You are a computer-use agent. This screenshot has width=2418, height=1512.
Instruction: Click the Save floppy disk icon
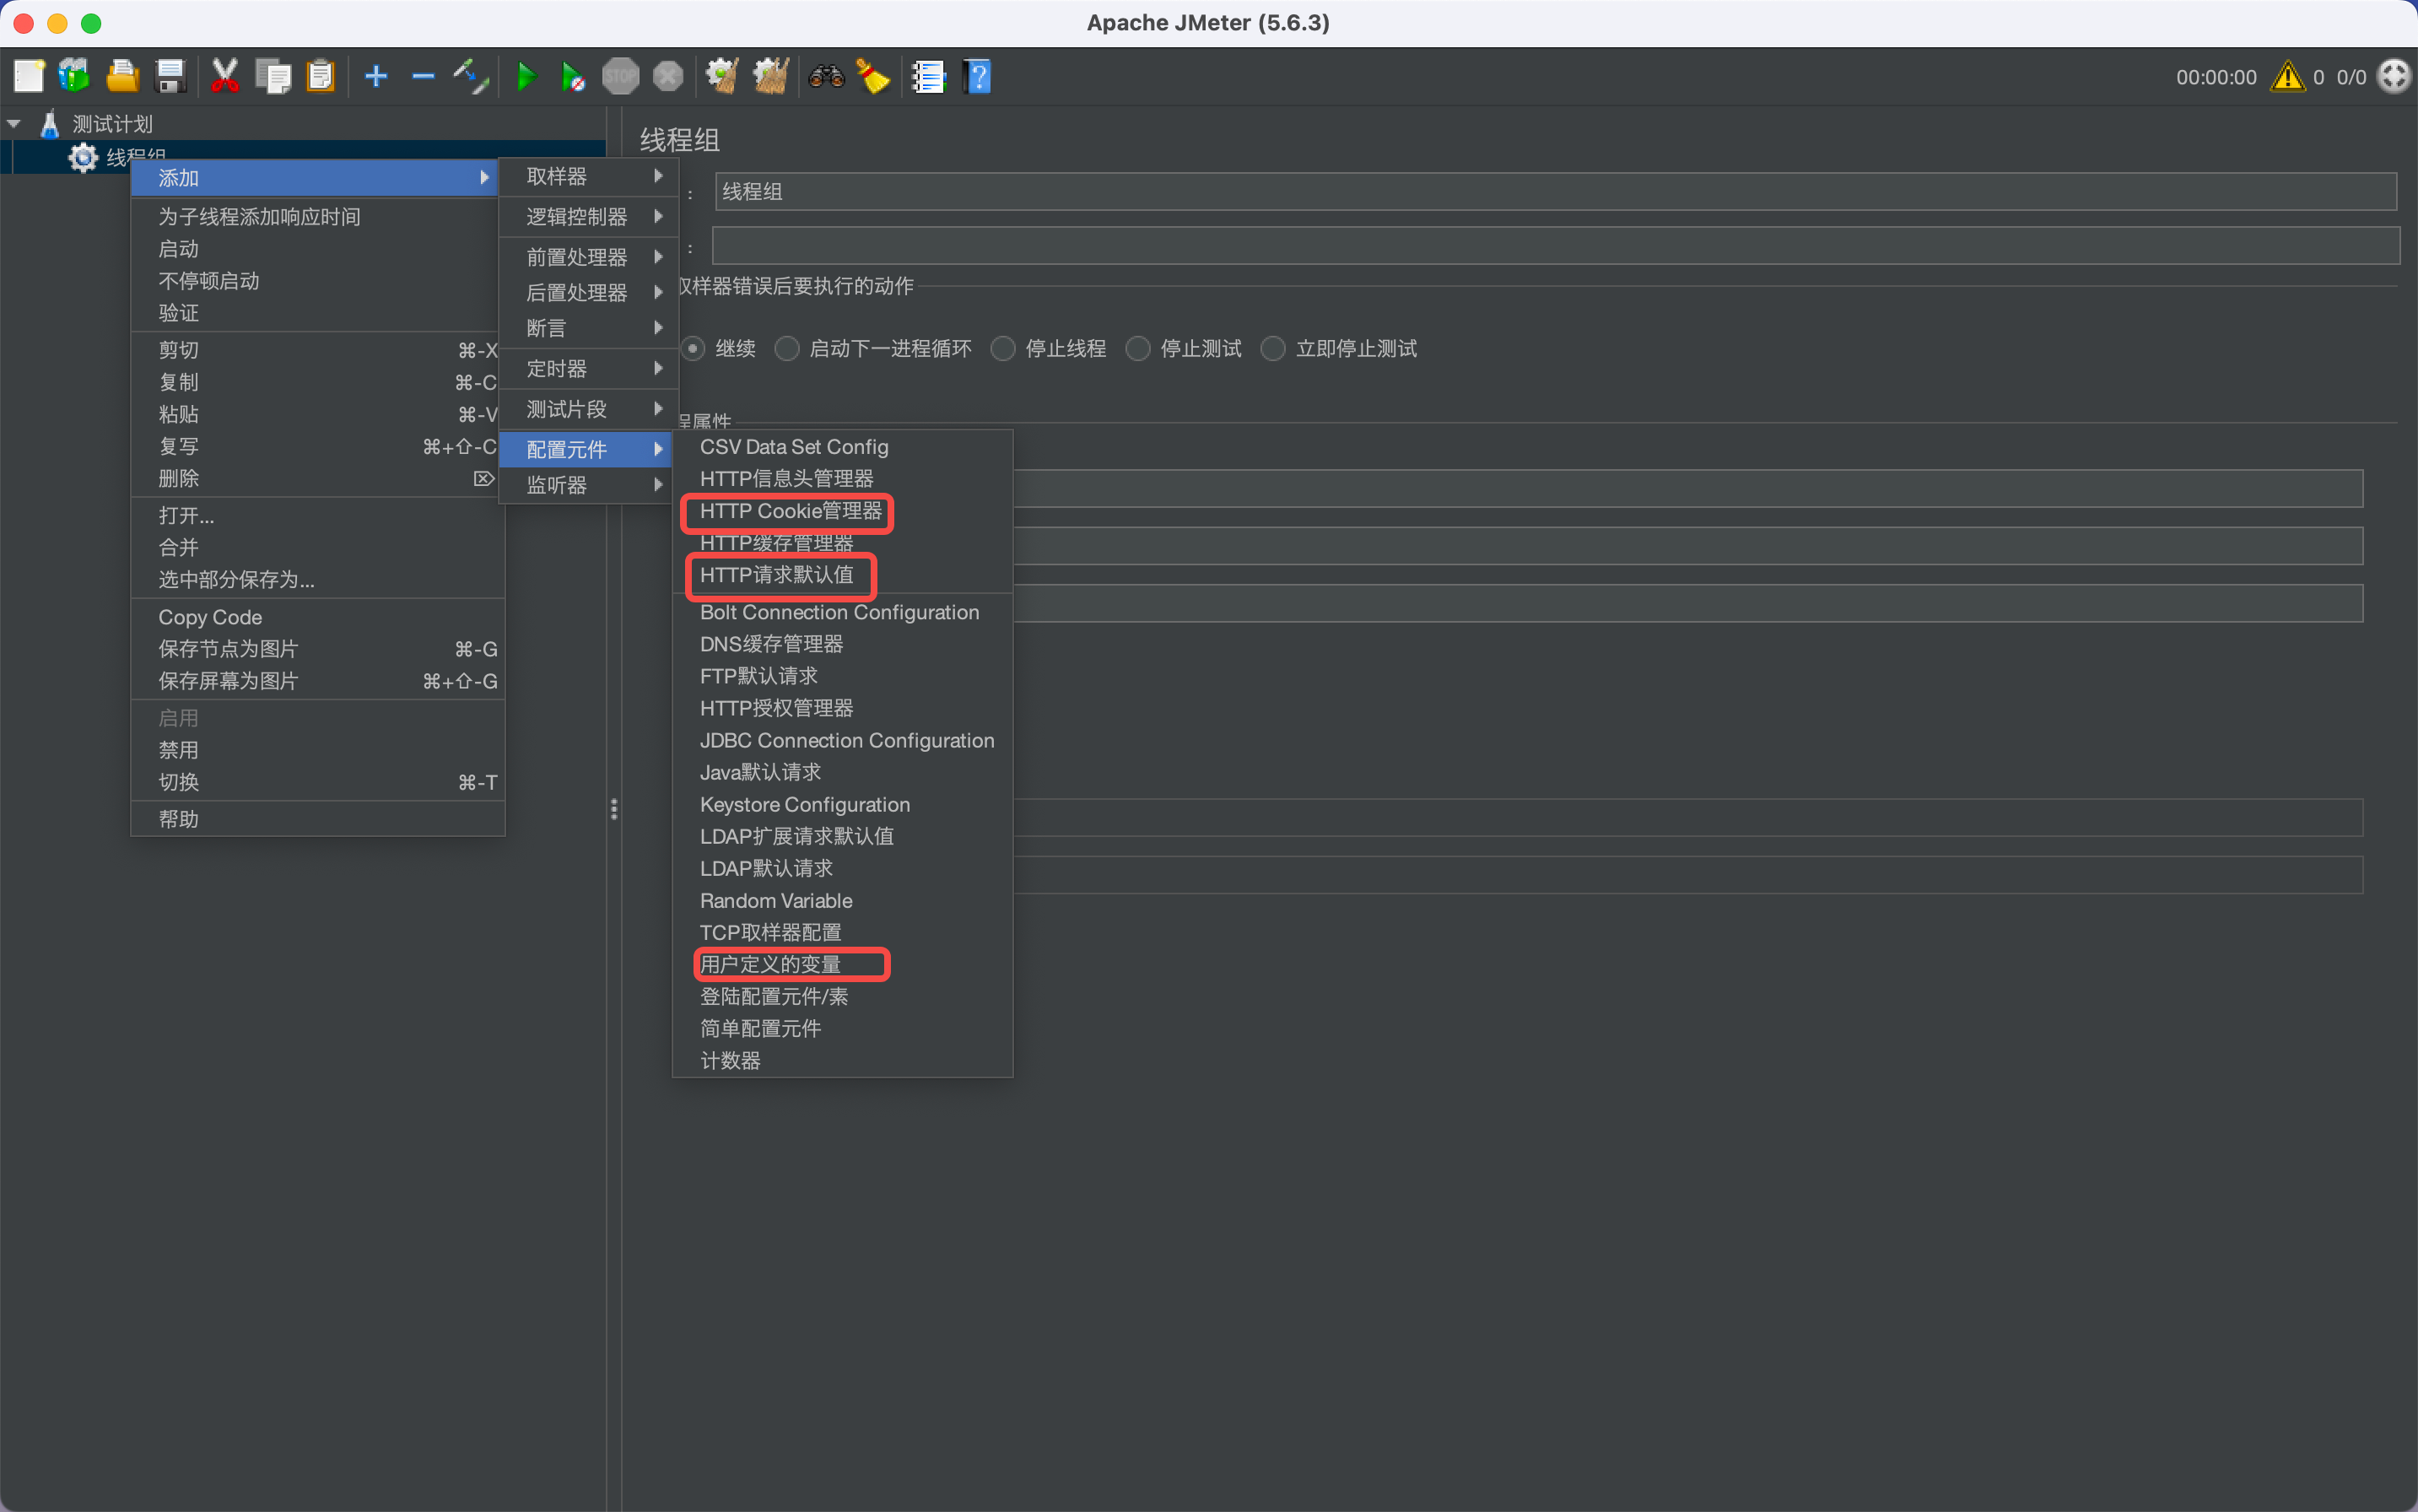pos(171,76)
